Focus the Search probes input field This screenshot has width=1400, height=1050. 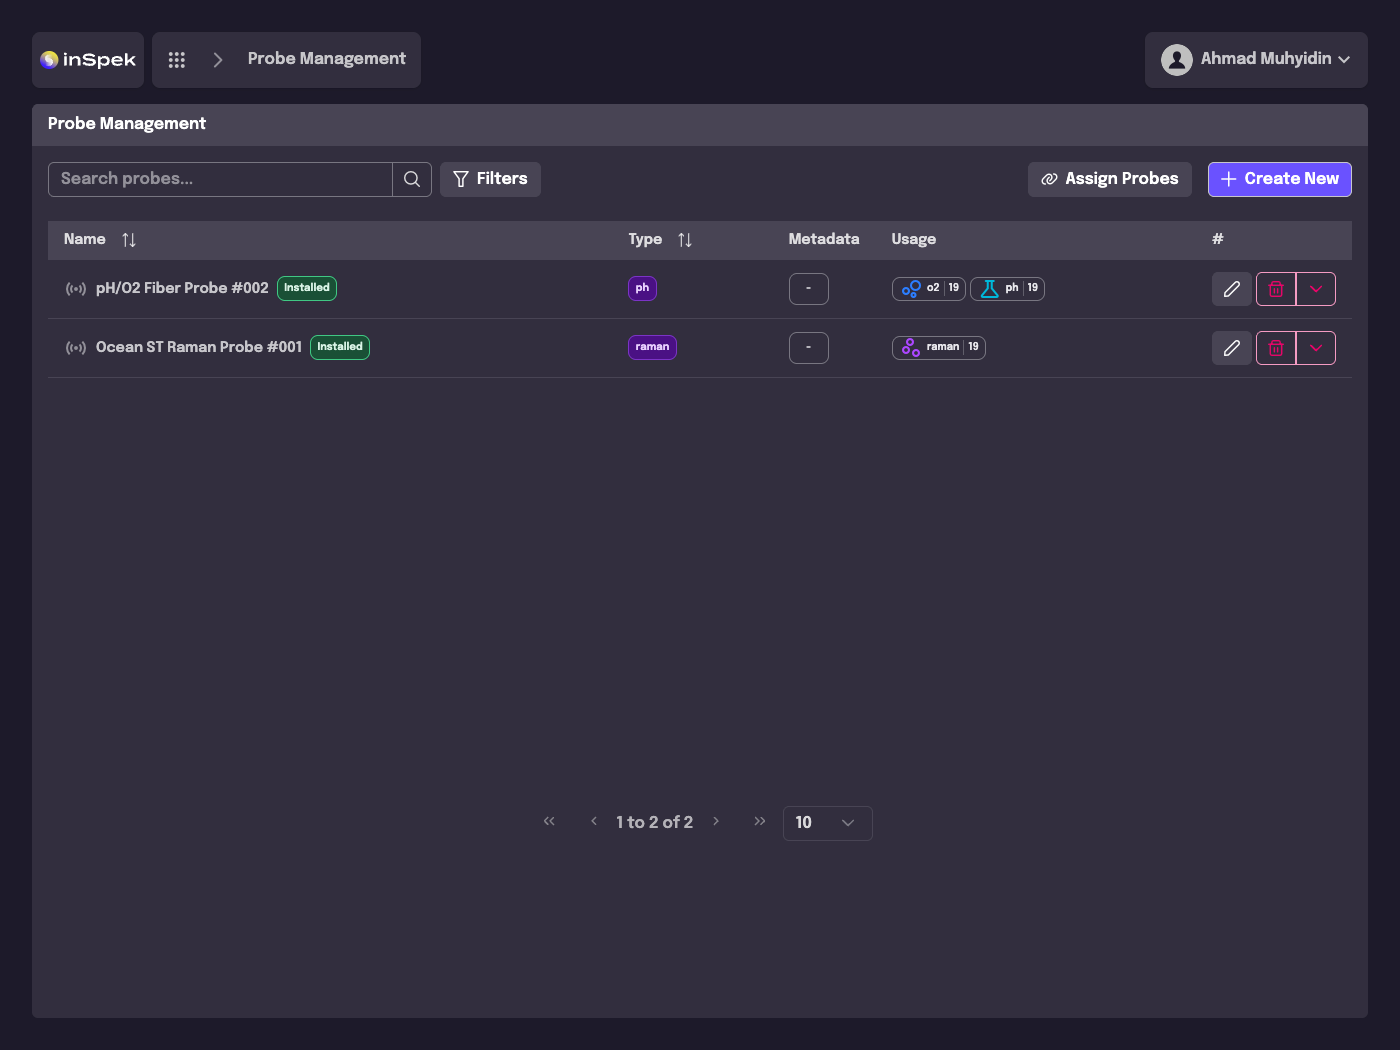(220, 179)
